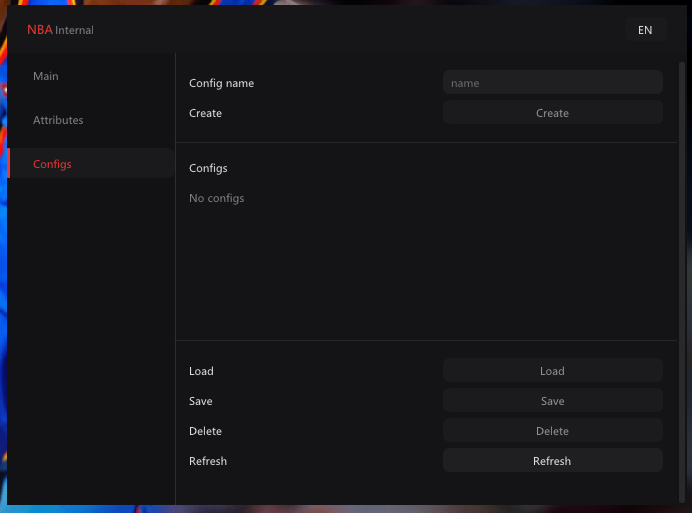Open the Main tab in sidebar
This screenshot has width=692, height=513.
click(90, 76)
